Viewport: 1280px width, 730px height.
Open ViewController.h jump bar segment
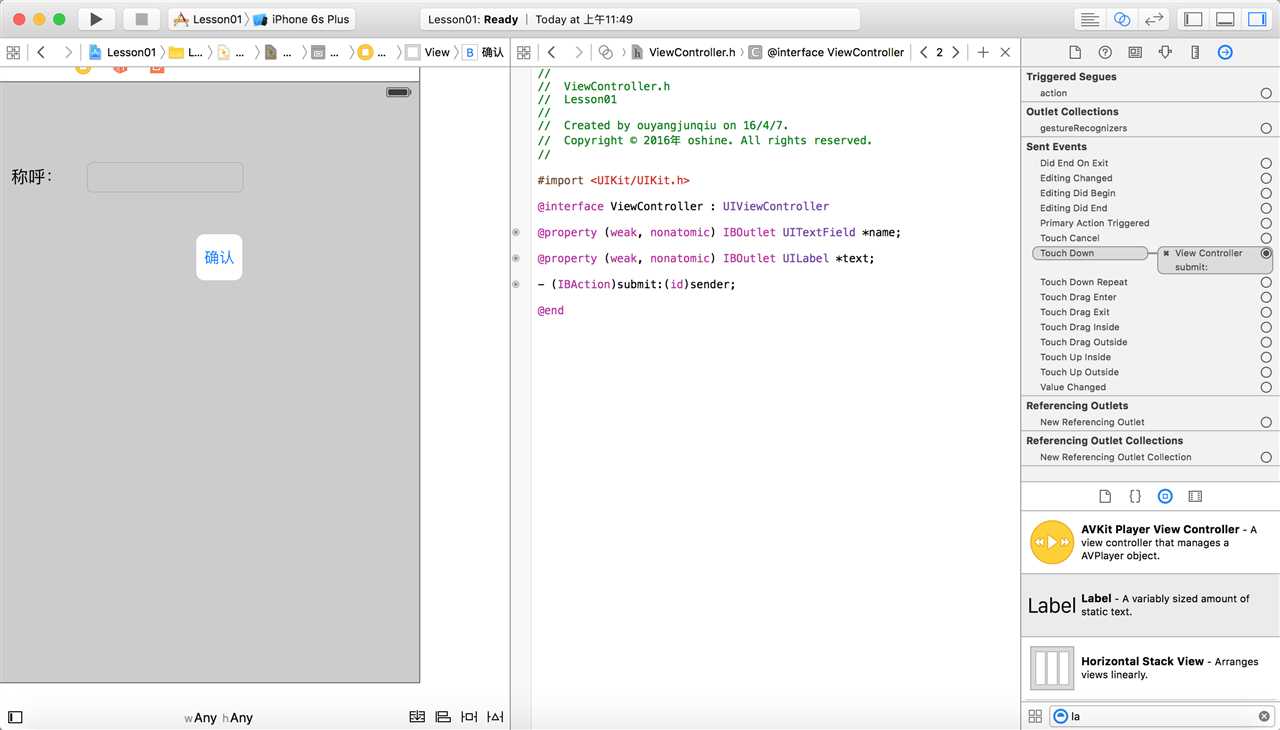point(683,52)
